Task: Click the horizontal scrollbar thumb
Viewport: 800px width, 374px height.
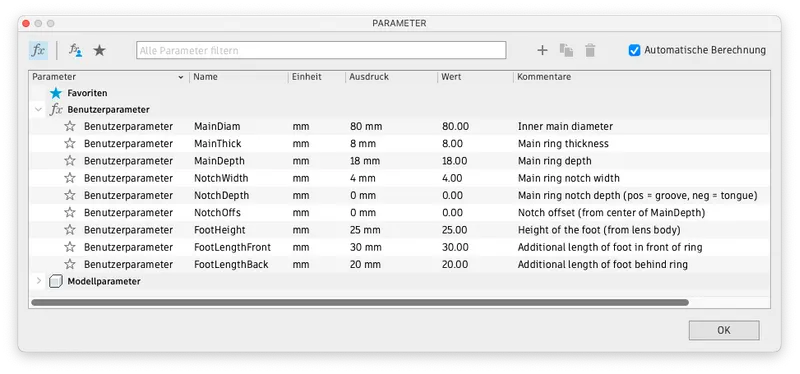Action: point(360,303)
